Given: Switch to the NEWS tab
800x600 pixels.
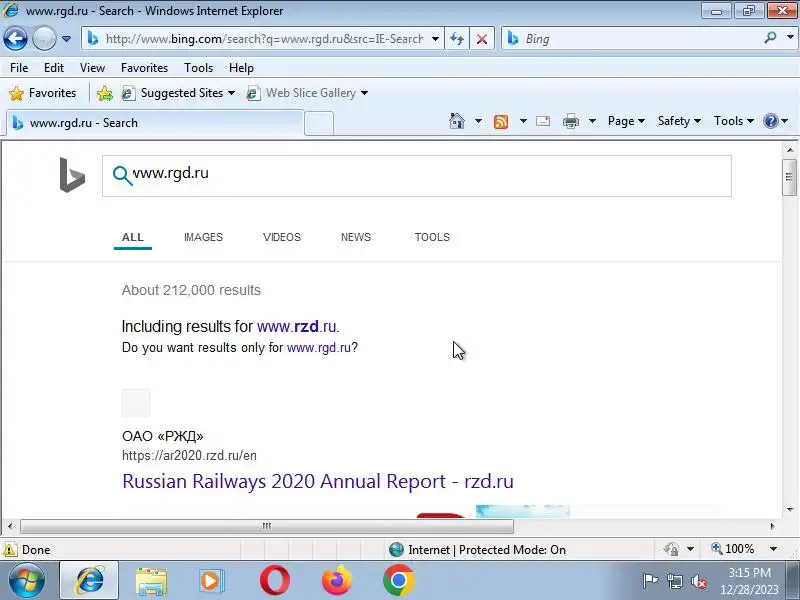Looking at the screenshot, I should click(x=356, y=237).
